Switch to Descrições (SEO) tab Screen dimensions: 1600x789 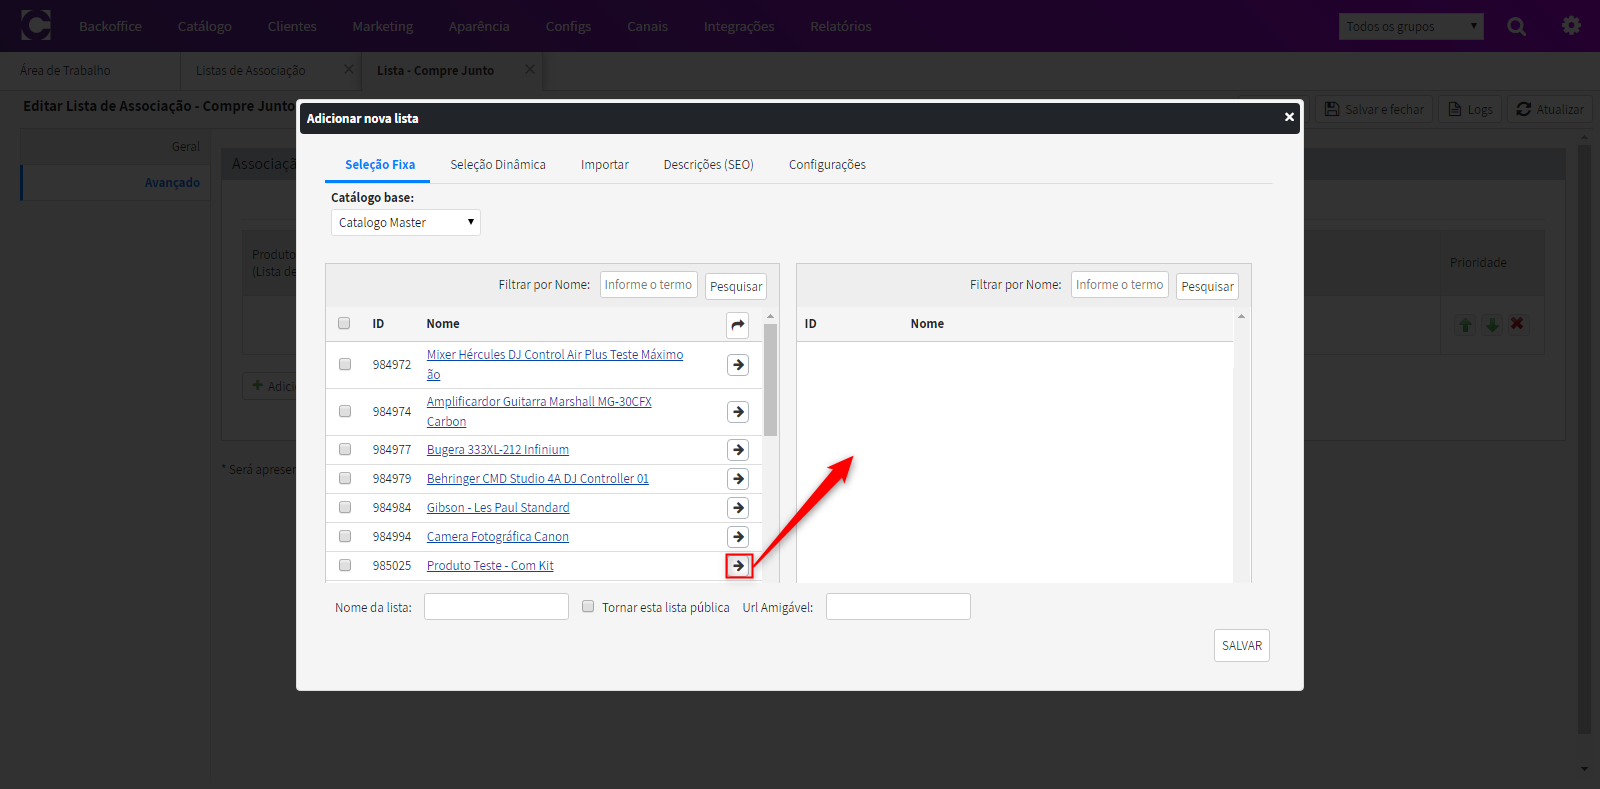[708, 164]
